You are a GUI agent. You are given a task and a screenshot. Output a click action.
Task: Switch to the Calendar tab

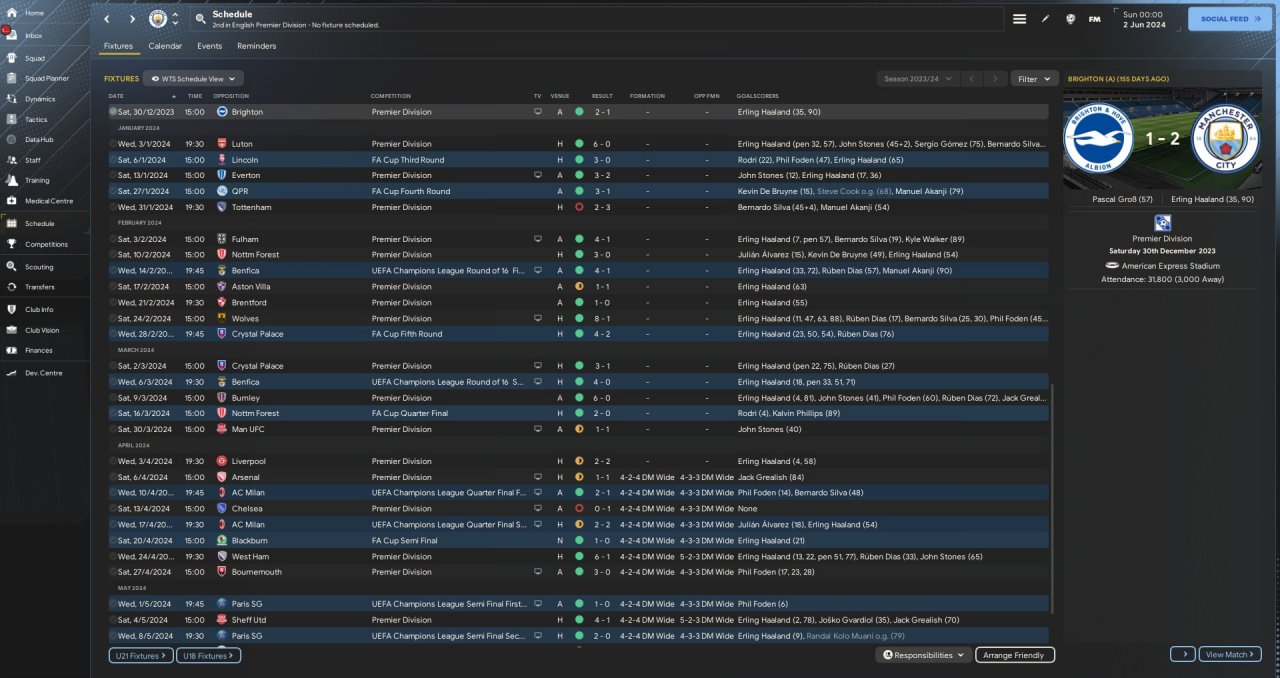click(165, 46)
